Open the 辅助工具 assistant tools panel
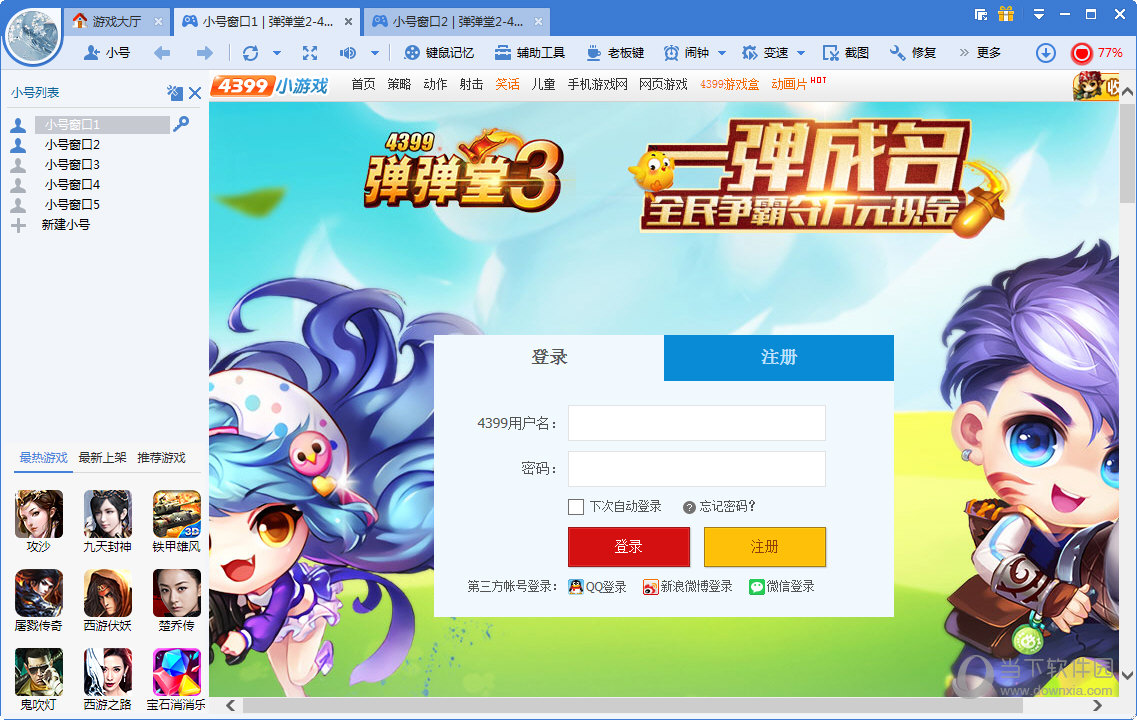The height and width of the screenshot is (720, 1137). [x=529, y=52]
